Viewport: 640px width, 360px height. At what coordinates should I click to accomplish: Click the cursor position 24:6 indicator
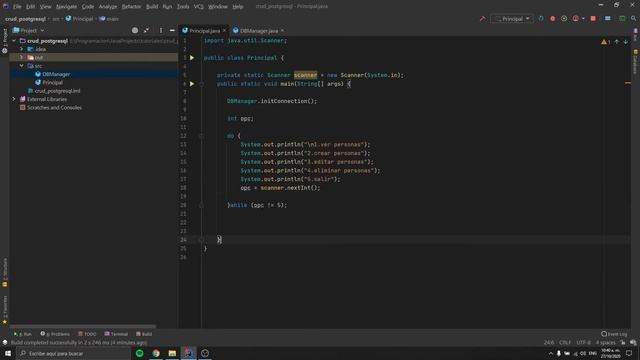click(549, 342)
